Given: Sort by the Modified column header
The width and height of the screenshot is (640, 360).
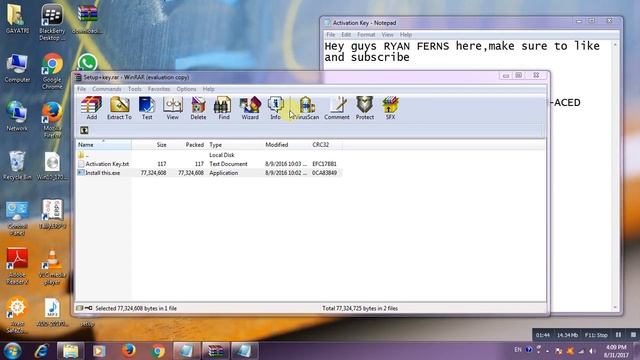Looking at the screenshot, I should [x=287, y=145].
